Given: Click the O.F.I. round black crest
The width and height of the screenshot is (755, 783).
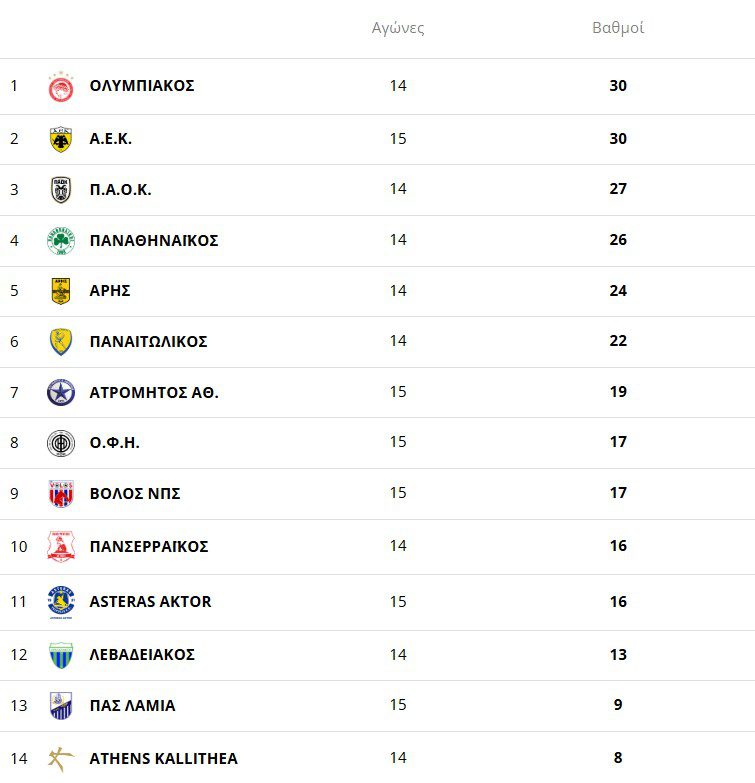Looking at the screenshot, I should pyautogui.click(x=61, y=443).
